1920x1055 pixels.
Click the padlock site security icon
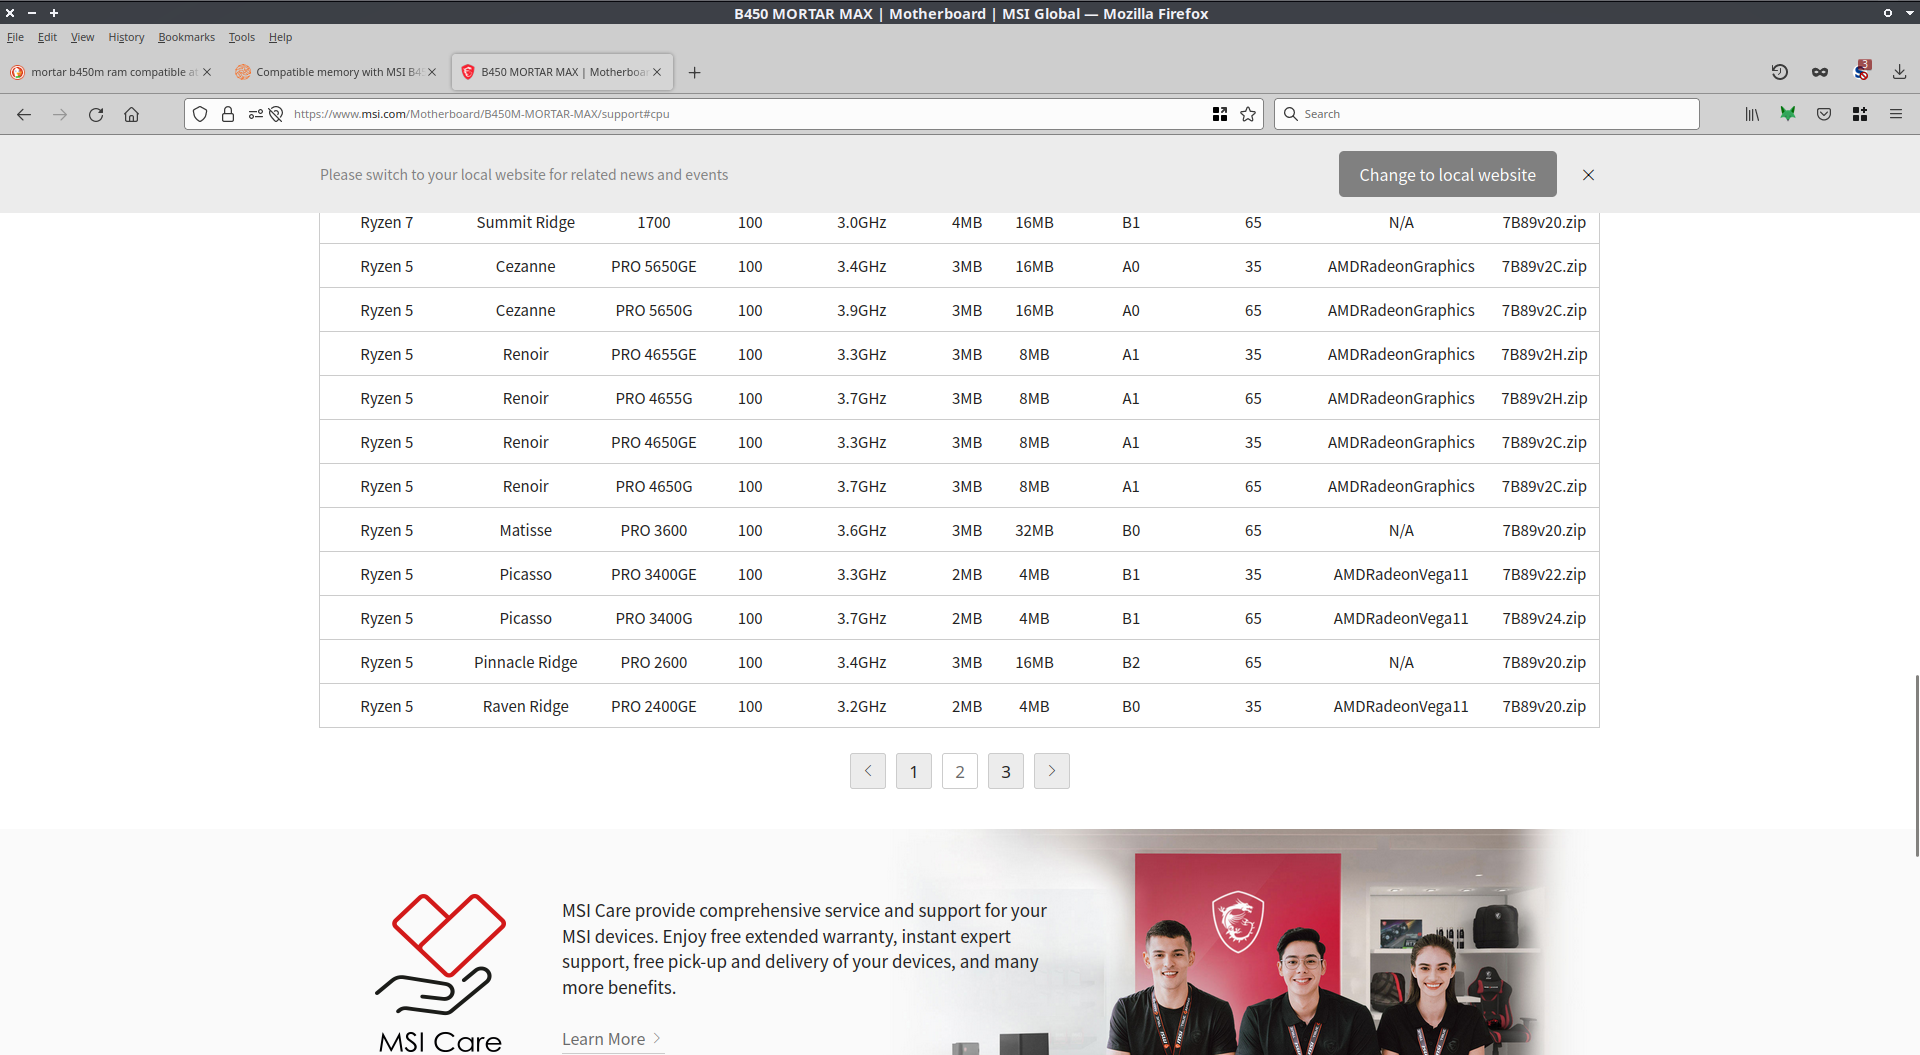pyautogui.click(x=228, y=115)
